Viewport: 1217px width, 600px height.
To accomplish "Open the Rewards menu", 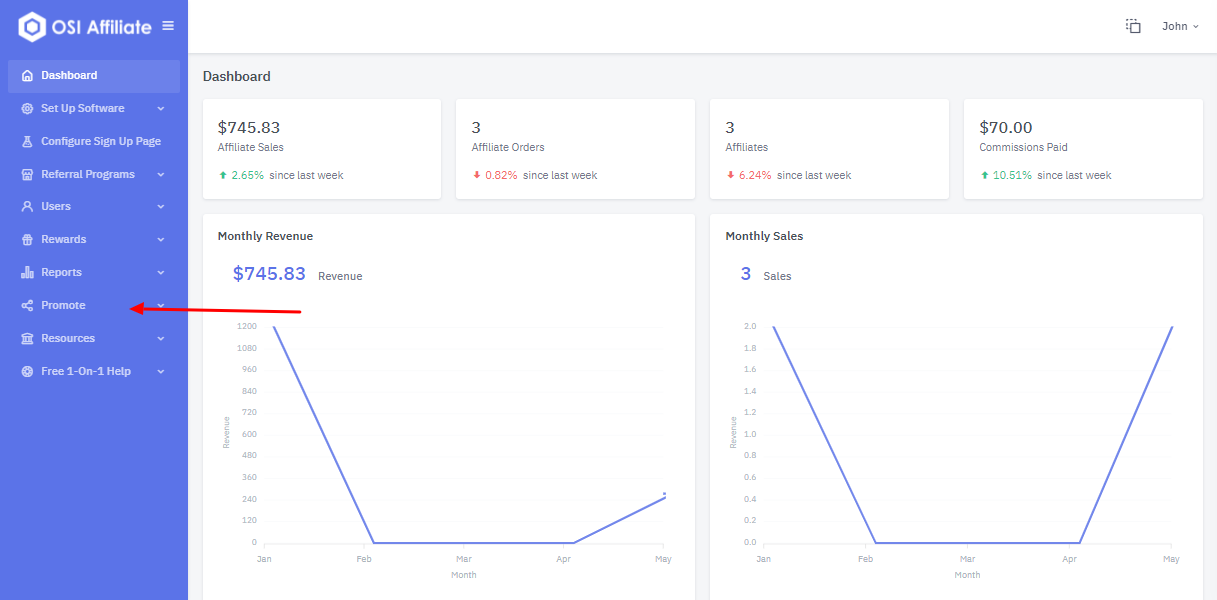I will [x=94, y=240].
